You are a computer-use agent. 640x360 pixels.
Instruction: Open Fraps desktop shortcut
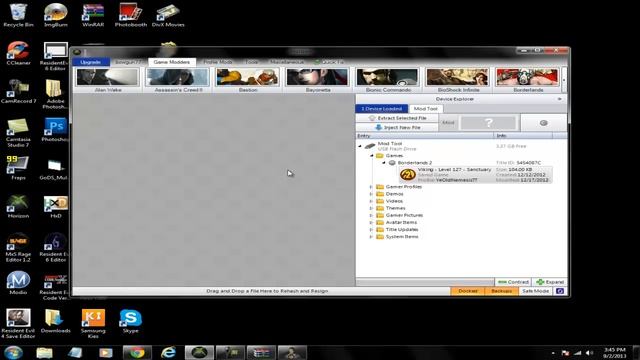click(x=18, y=168)
